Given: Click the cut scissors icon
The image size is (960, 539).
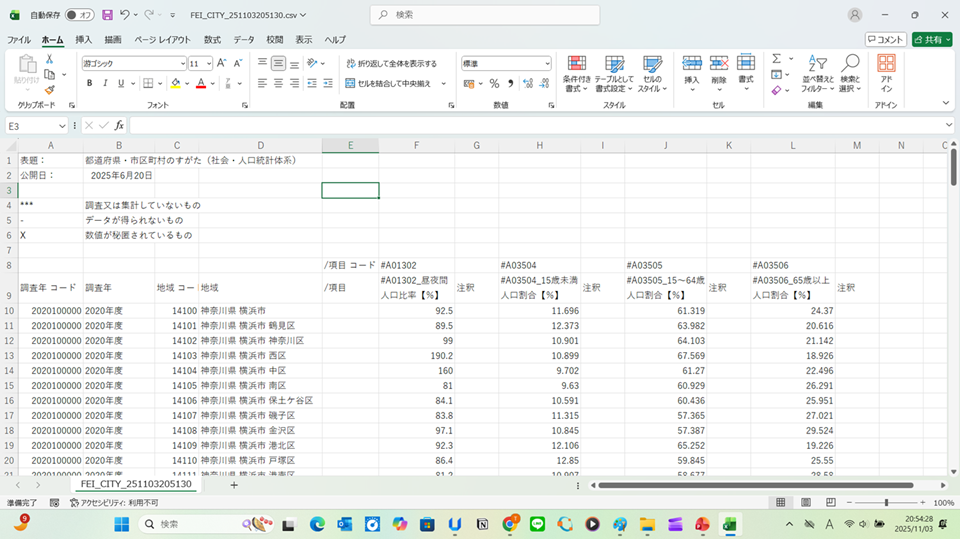Looking at the screenshot, I should point(49,59).
